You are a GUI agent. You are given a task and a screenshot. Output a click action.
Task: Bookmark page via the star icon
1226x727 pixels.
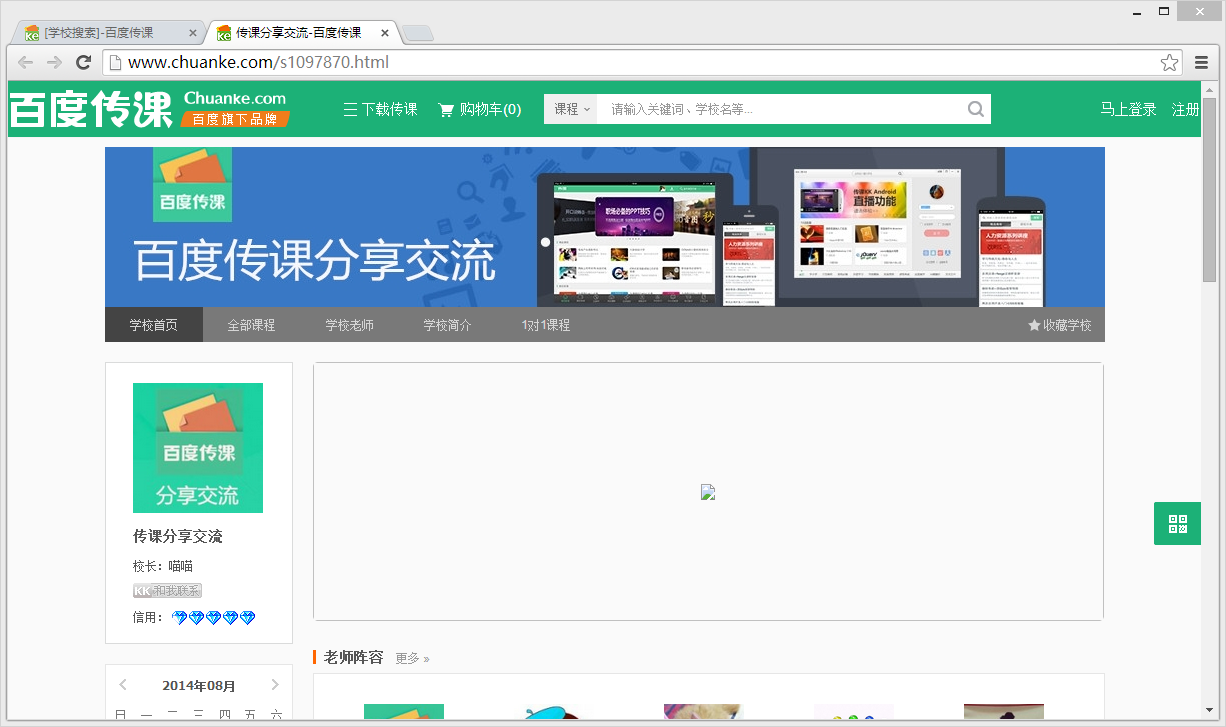(x=1169, y=61)
